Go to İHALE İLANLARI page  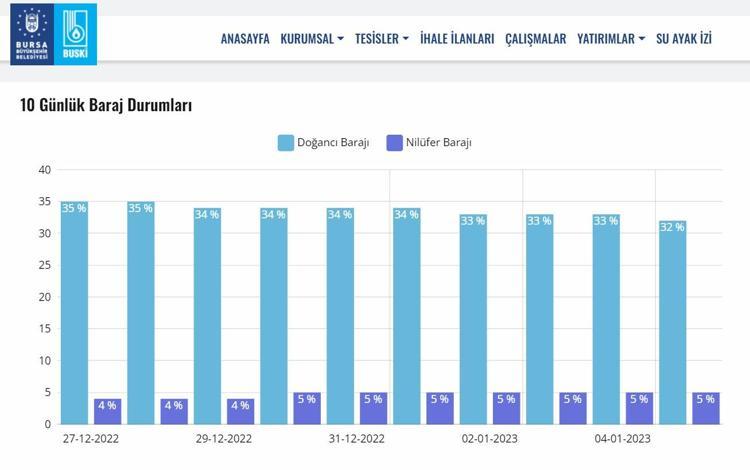coord(457,39)
